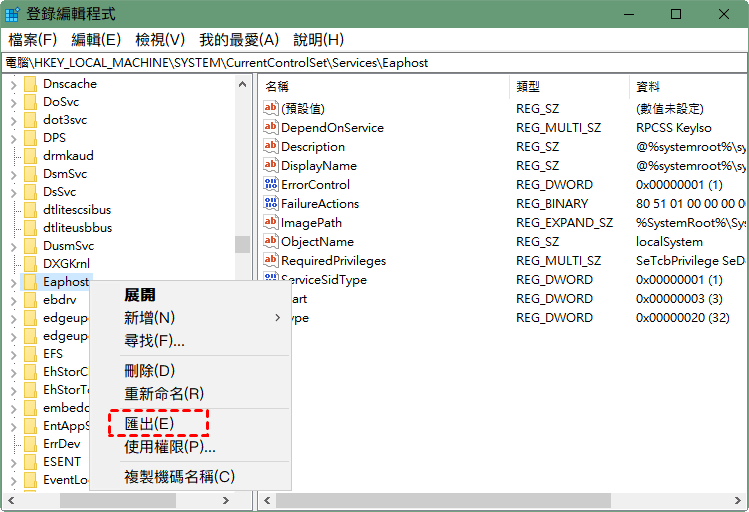The image size is (749, 512).
Task: Click the DusmSvc folder icon
Action: (x=30, y=246)
